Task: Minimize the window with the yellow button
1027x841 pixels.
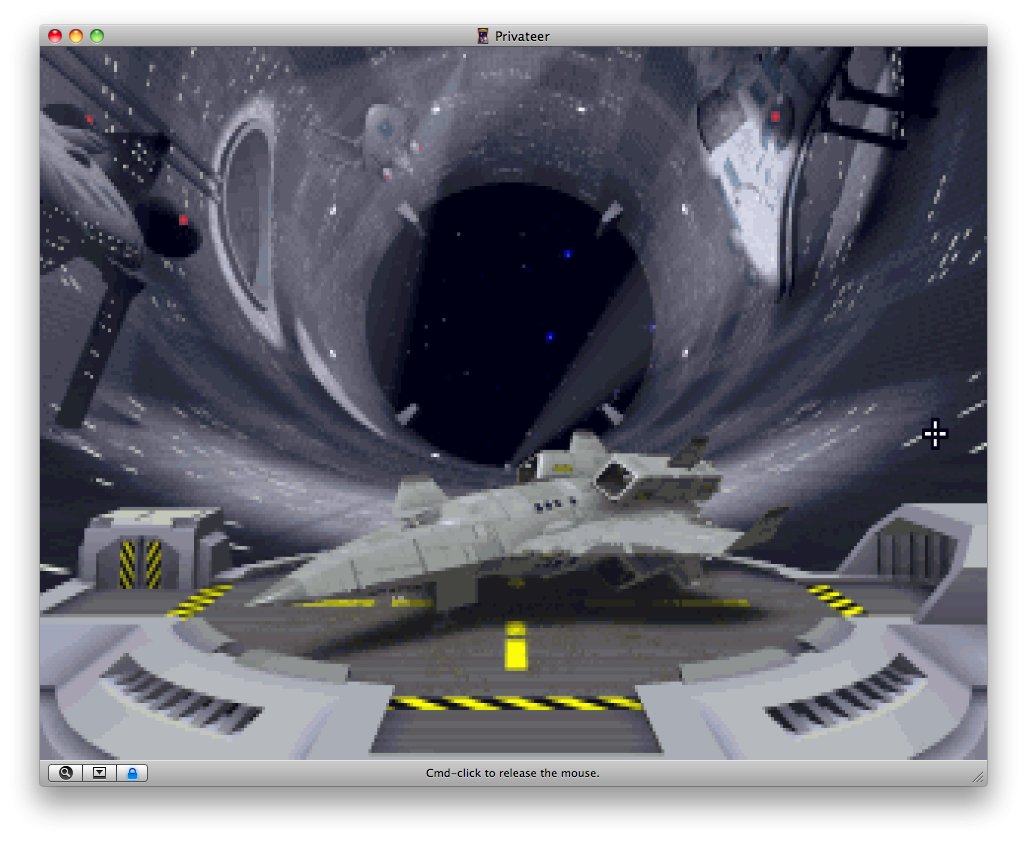Action: pos(76,36)
